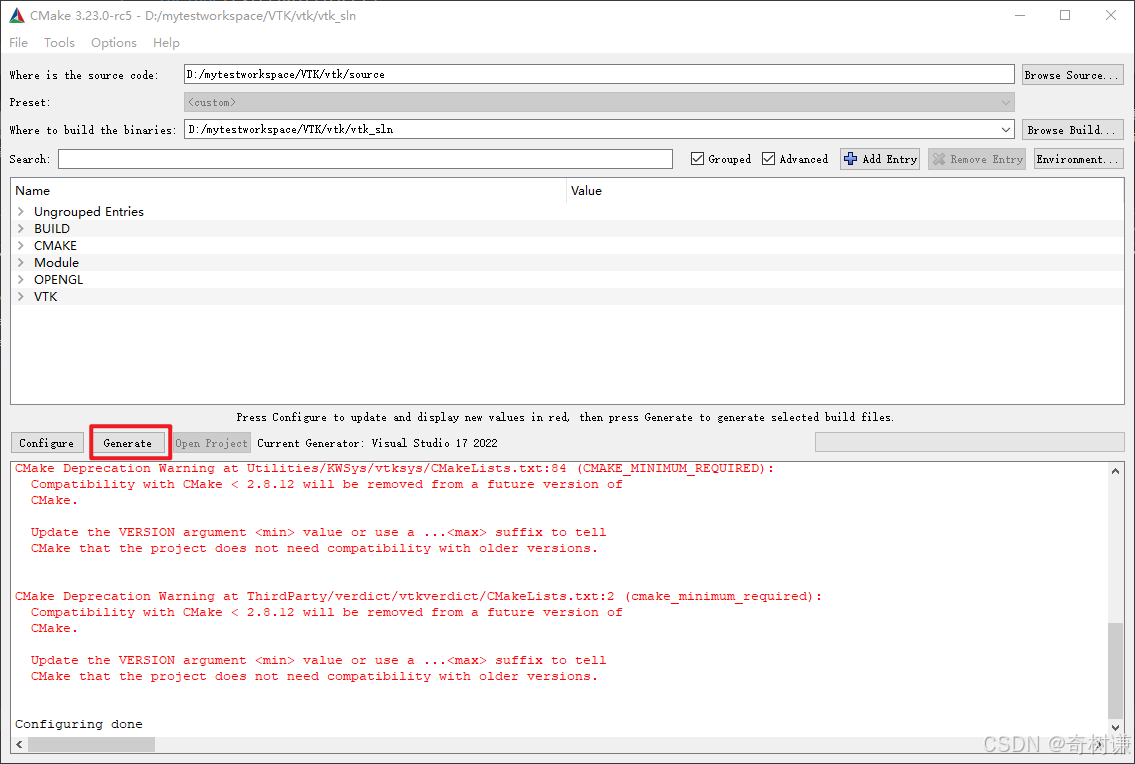The height and width of the screenshot is (764, 1135).
Task: Click the Name column header
Action: (289, 190)
